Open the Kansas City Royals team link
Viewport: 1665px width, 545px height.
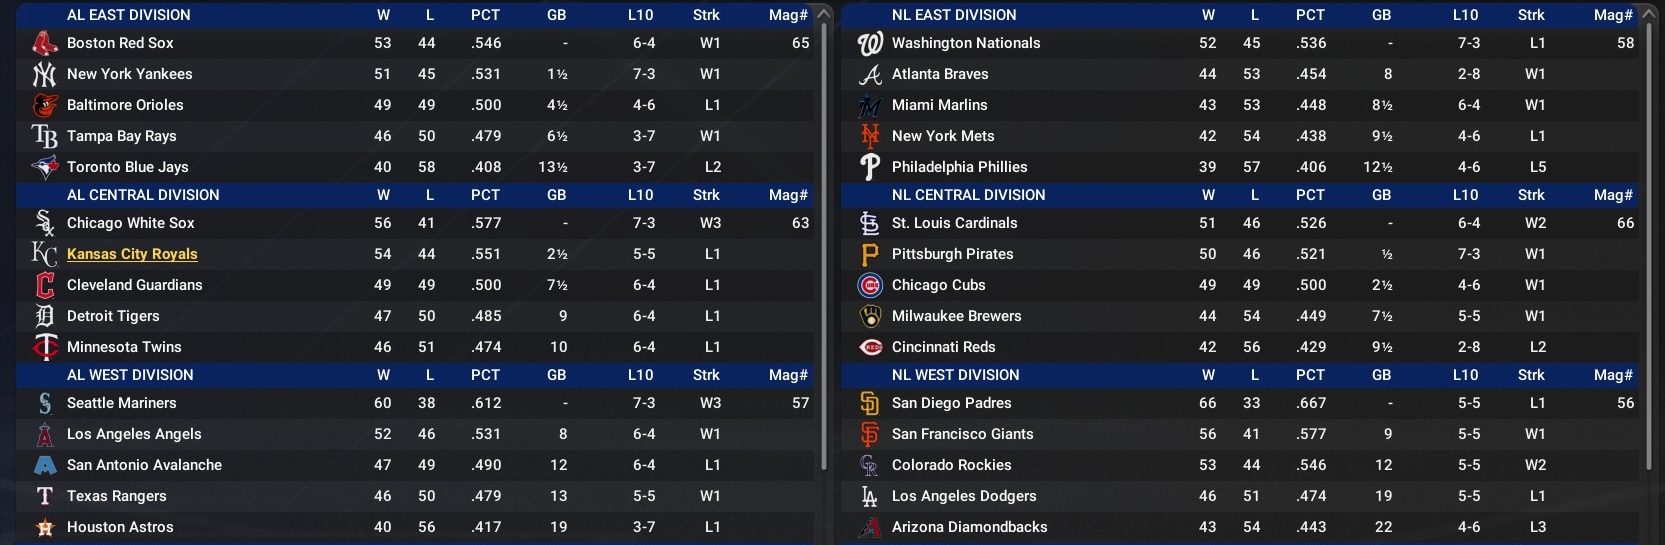(132, 254)
